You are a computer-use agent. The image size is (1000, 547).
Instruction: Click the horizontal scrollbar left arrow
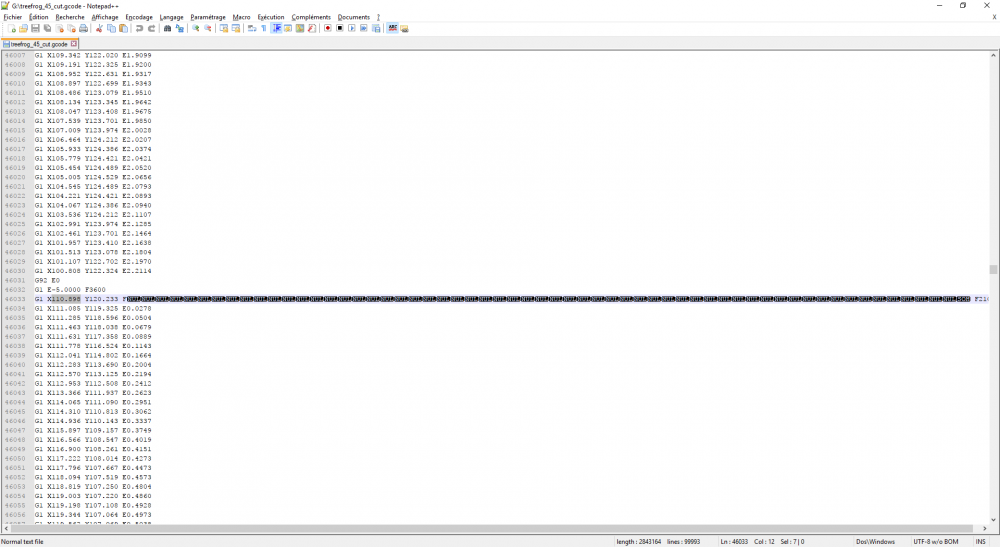pyautogui.click(x=6, y=528)
